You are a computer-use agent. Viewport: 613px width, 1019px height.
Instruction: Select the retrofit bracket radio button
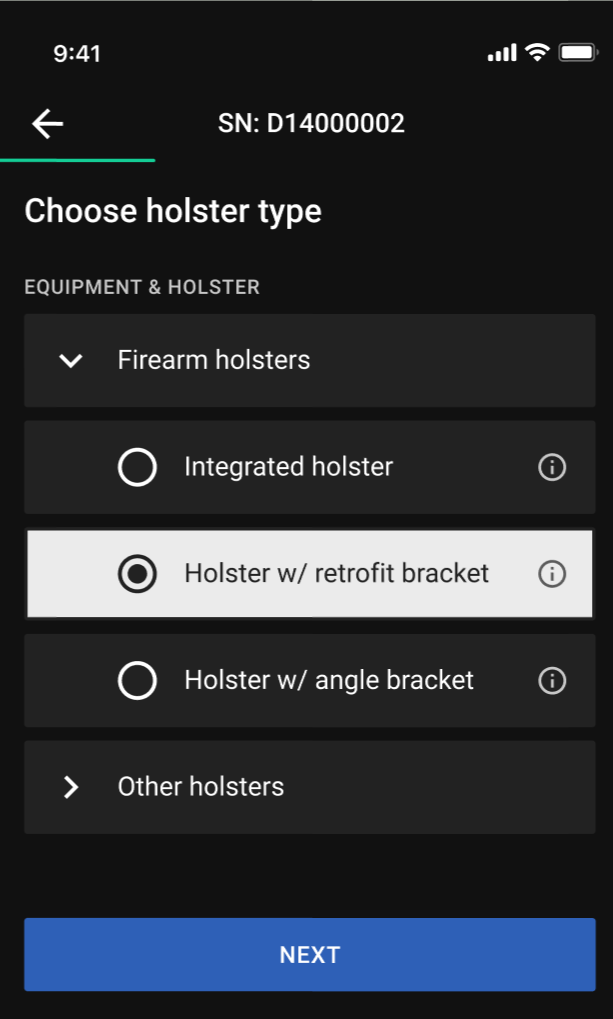point(137,574)
